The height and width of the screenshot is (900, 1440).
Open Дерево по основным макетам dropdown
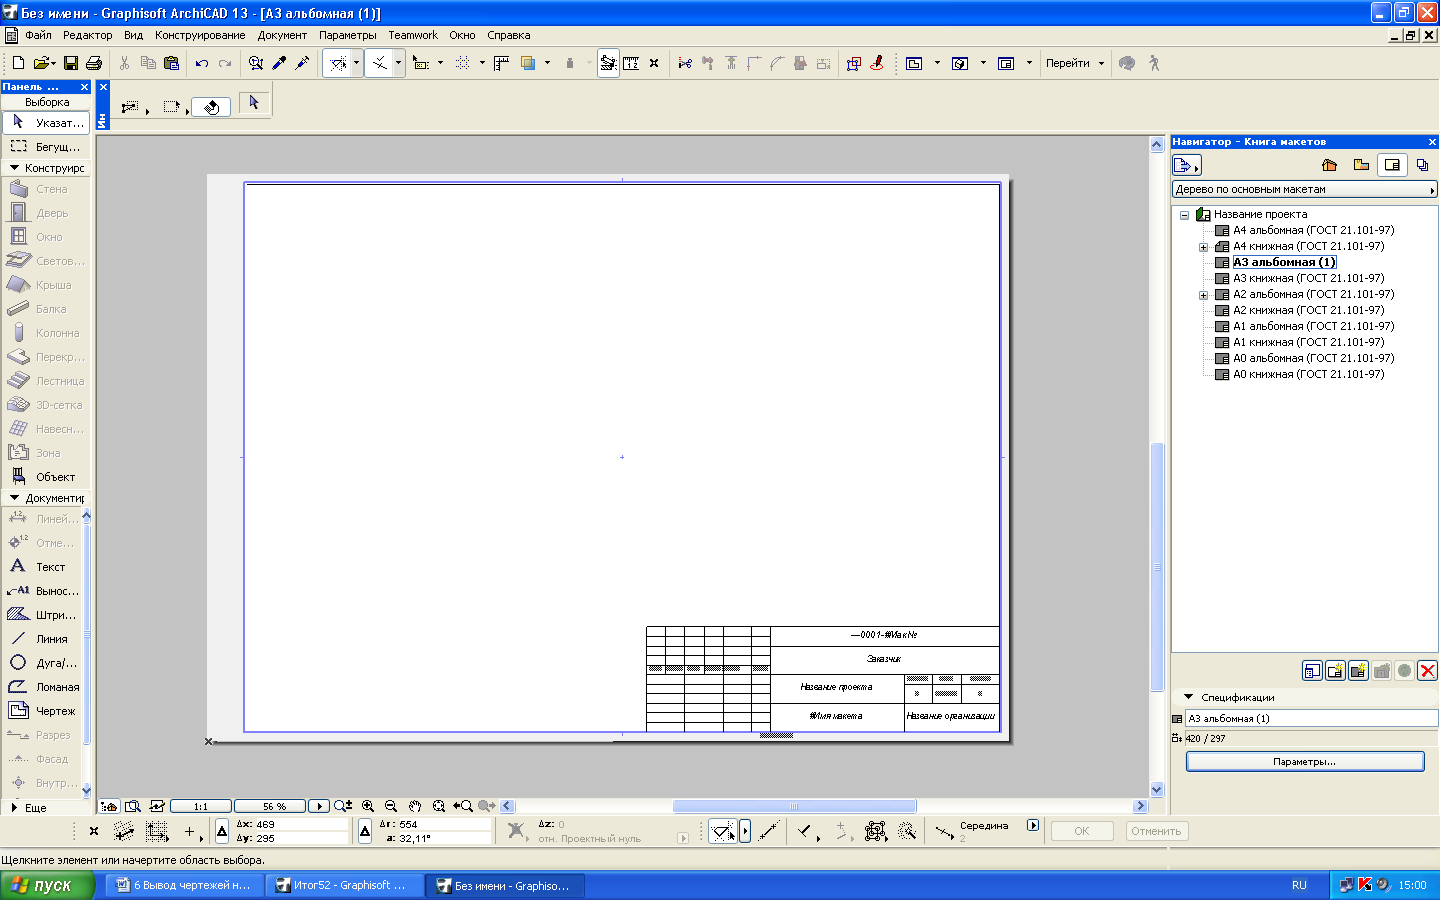[x=1304, y=189]
